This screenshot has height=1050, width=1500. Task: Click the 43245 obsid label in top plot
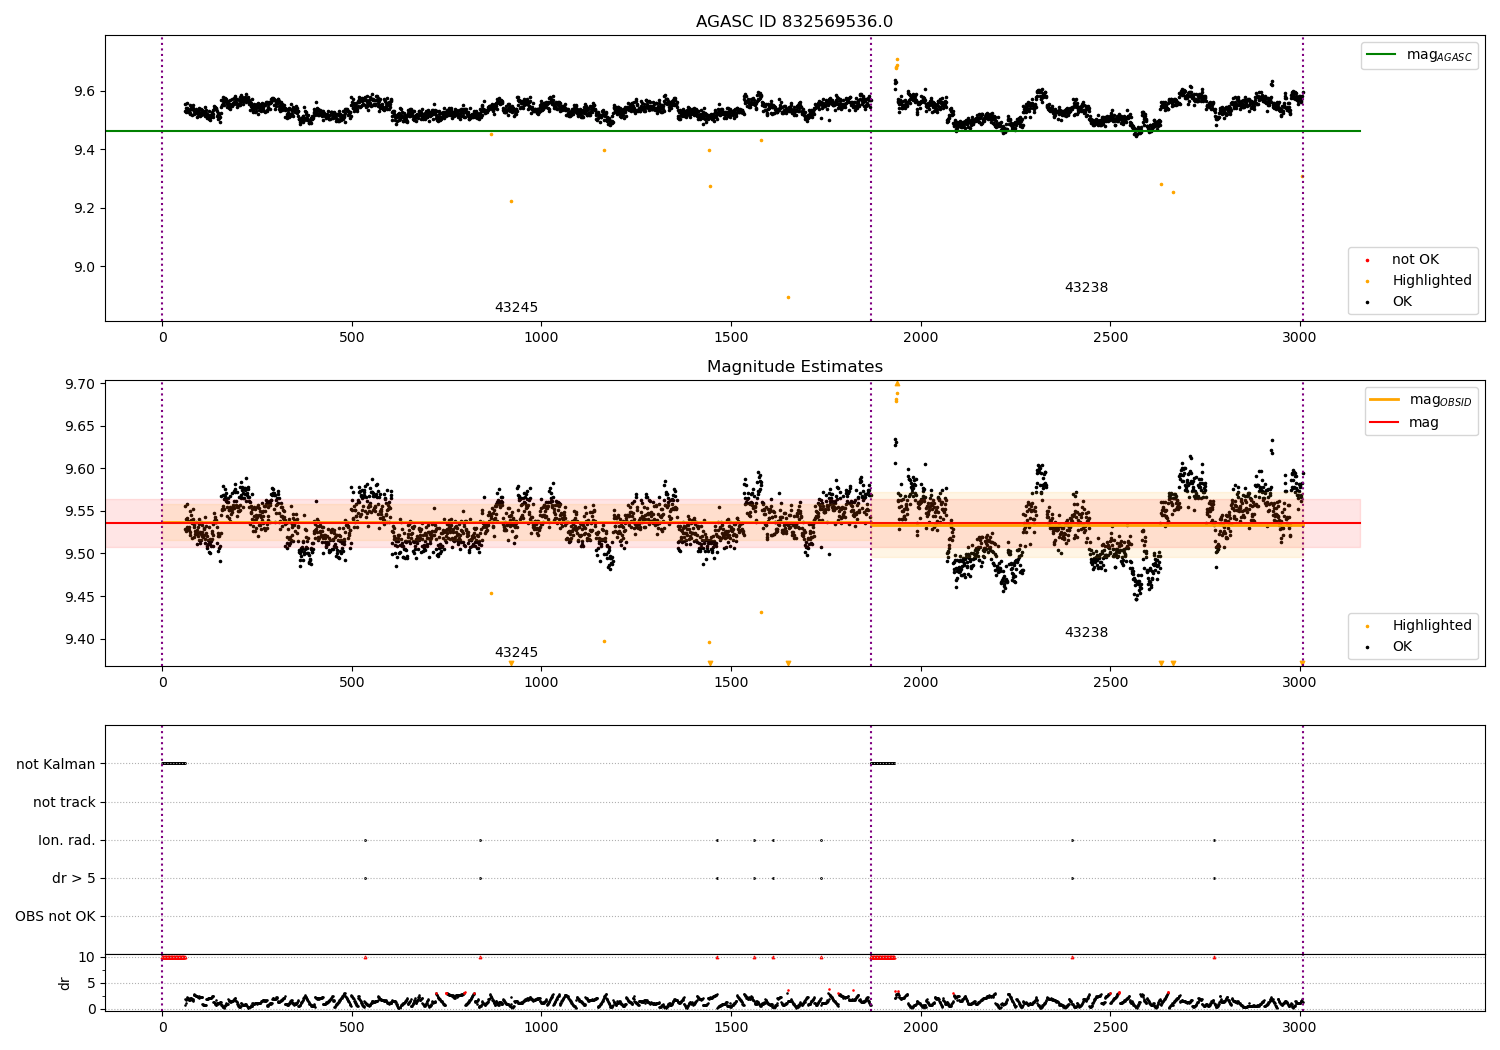tap(516, 308)
